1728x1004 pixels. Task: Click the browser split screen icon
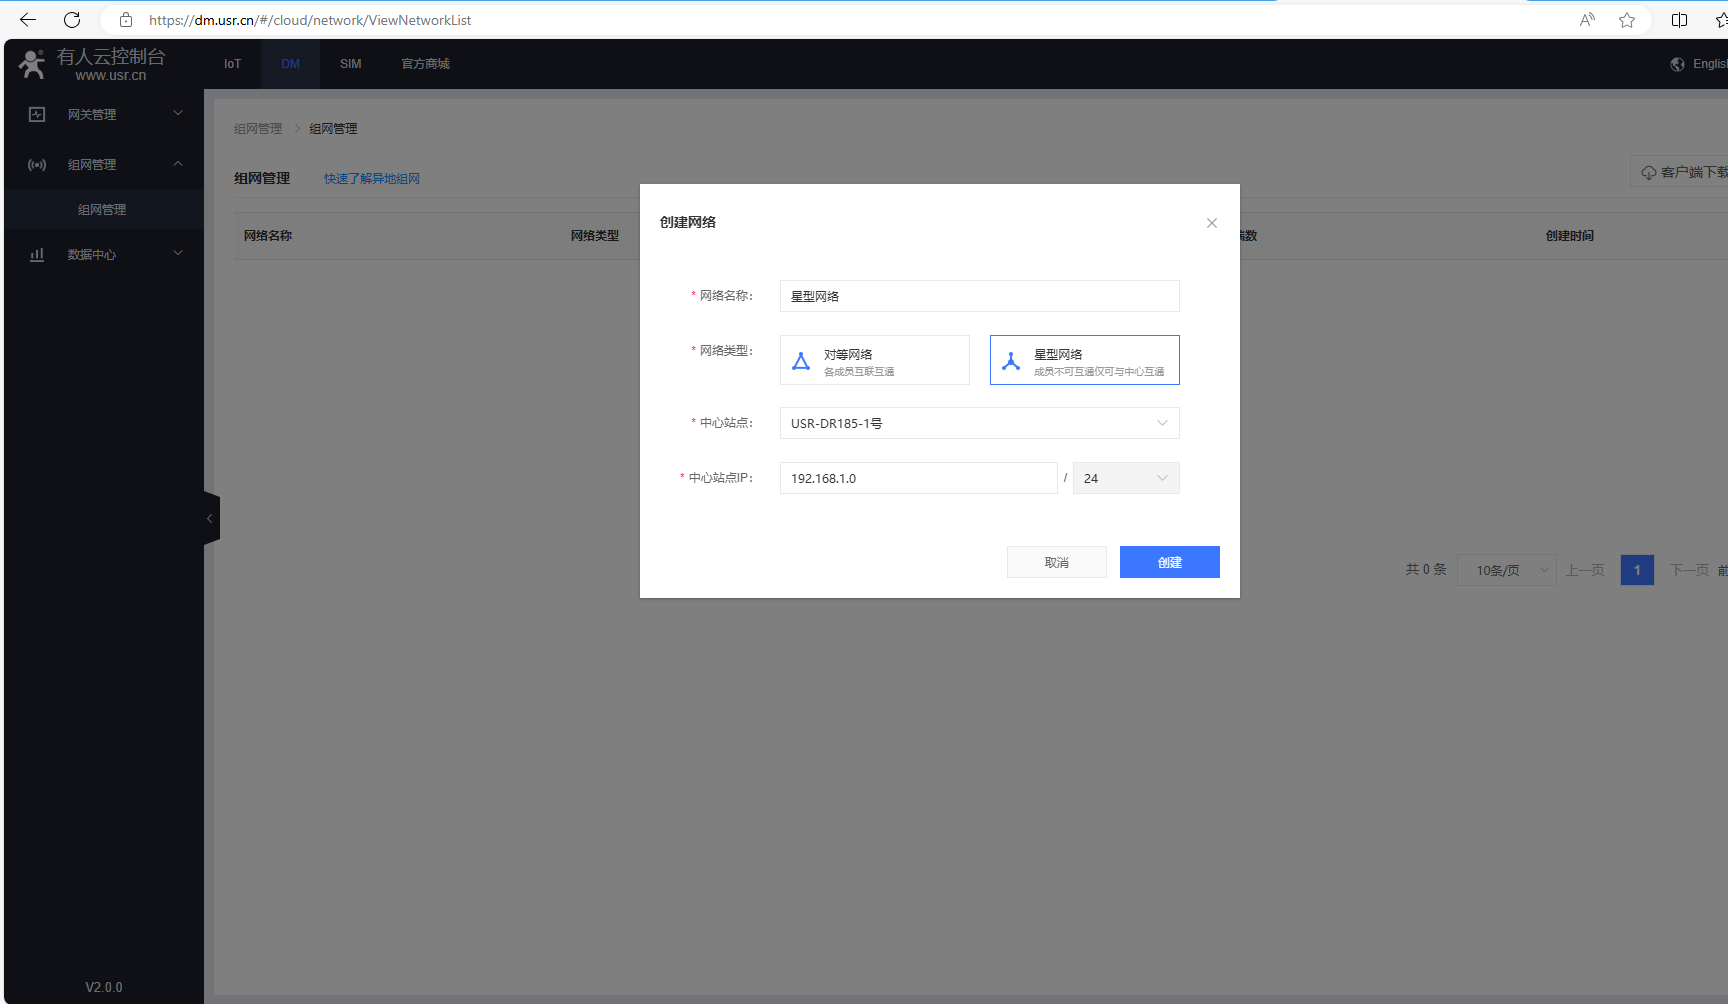[x=1679, y=20]
